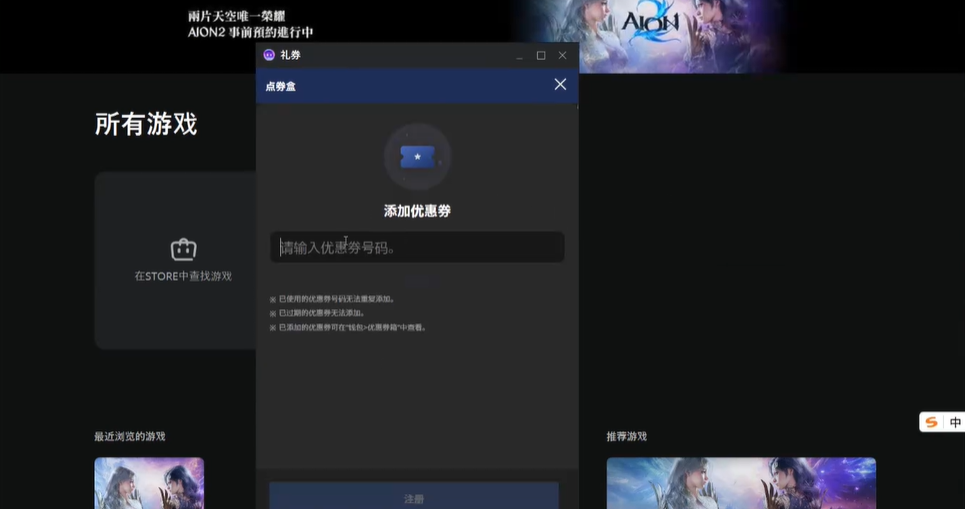
Task: Close the 礼券 window from the title bar
Action: click(562, 56)
